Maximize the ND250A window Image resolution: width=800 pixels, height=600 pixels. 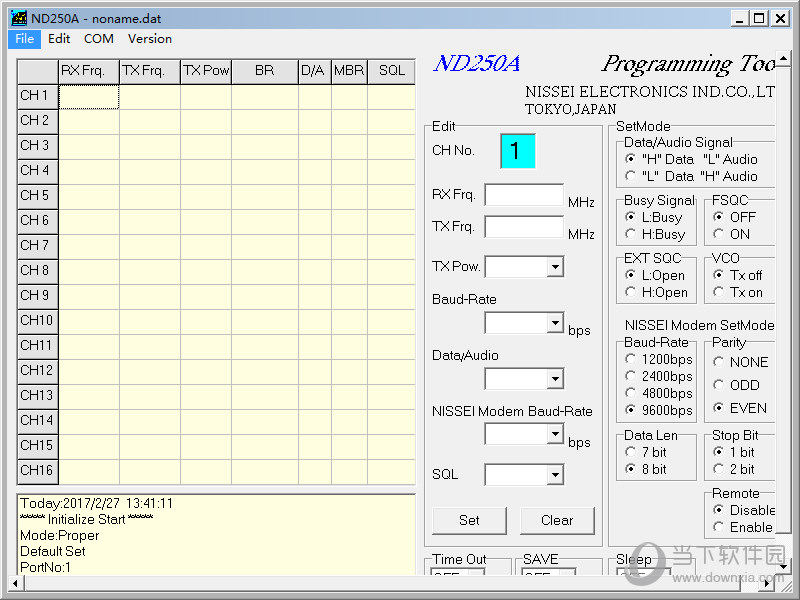(x=760, y=19)
